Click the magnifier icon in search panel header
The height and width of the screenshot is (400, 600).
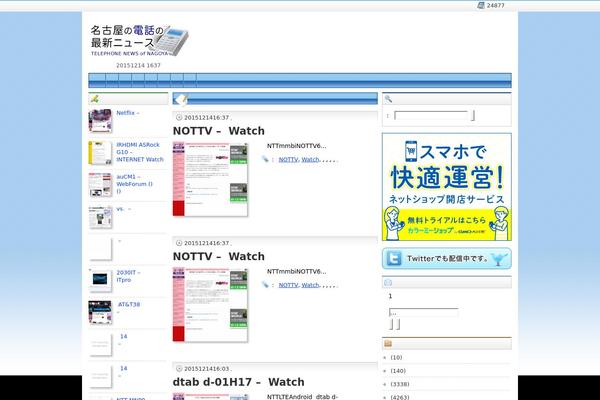point(388,99)
